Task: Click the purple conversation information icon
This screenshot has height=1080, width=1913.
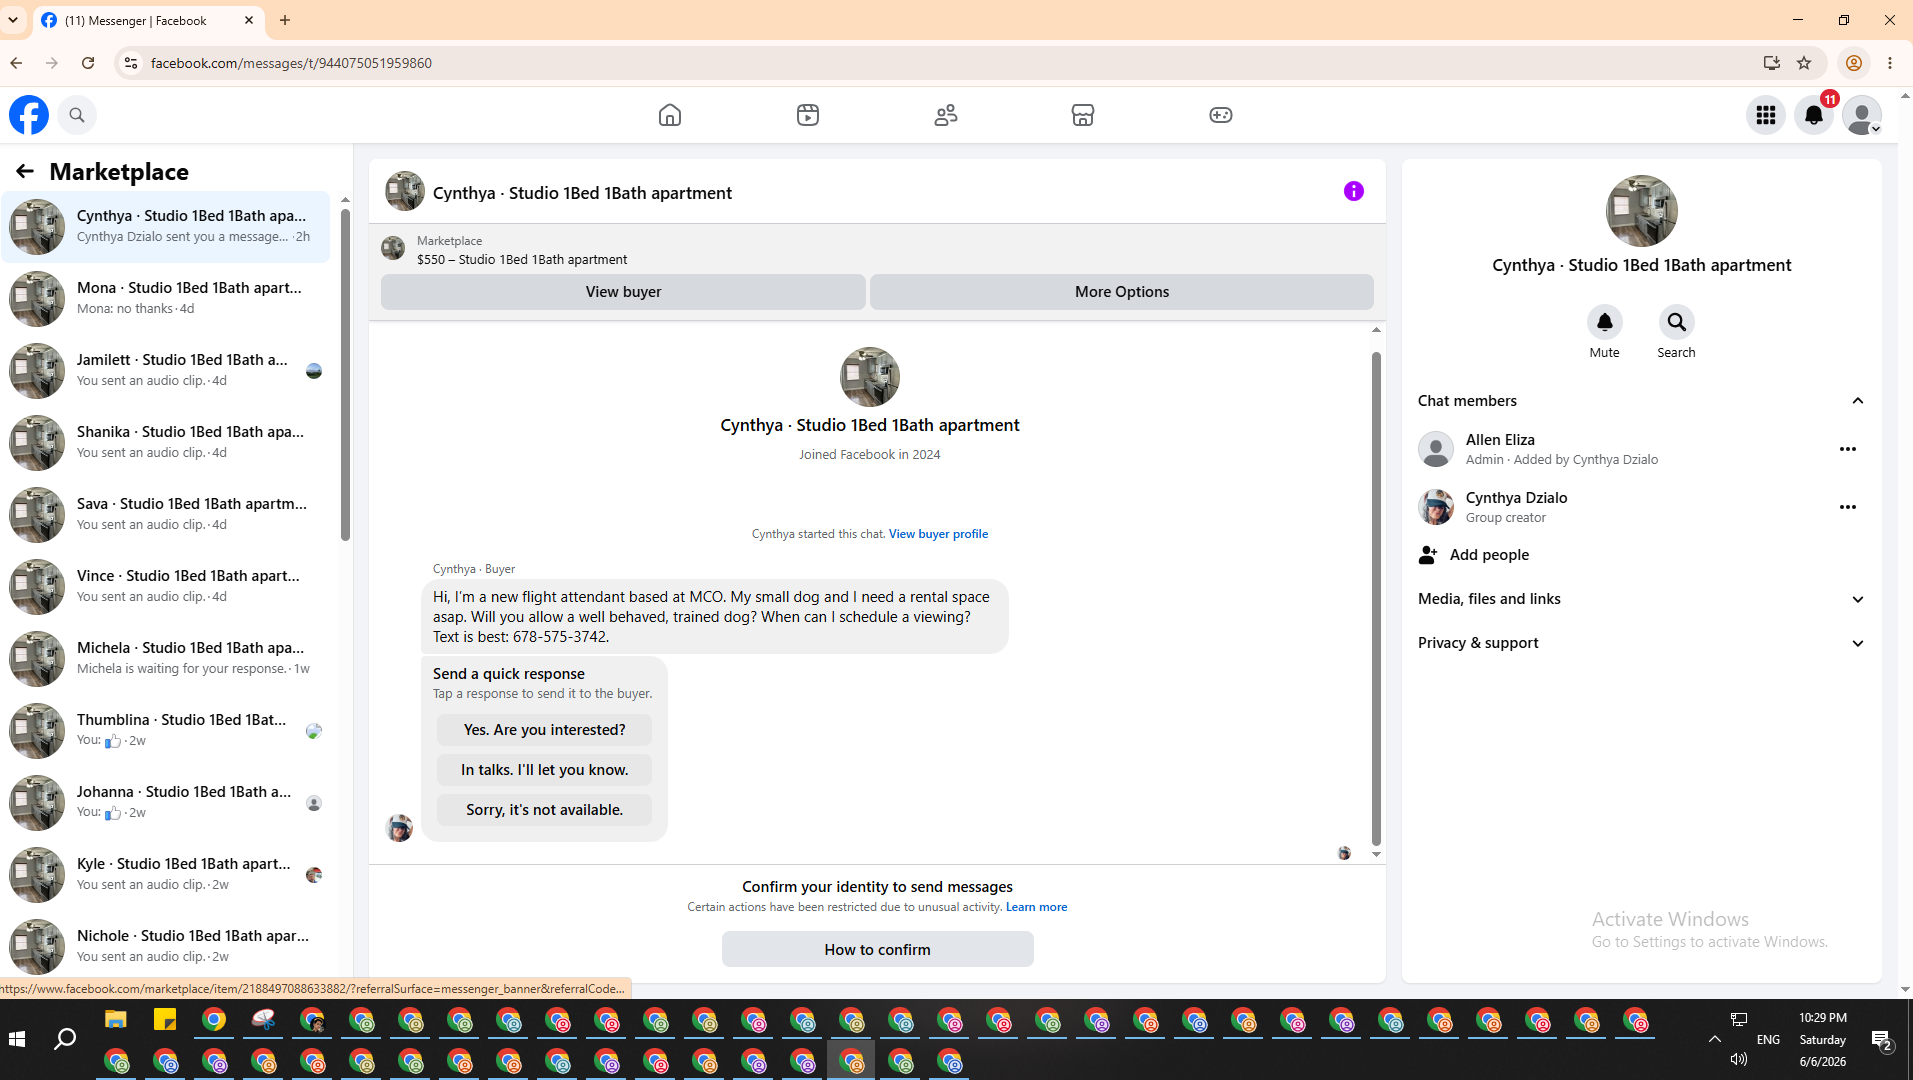Action: pyautogui.click(x=1354, y=191)
